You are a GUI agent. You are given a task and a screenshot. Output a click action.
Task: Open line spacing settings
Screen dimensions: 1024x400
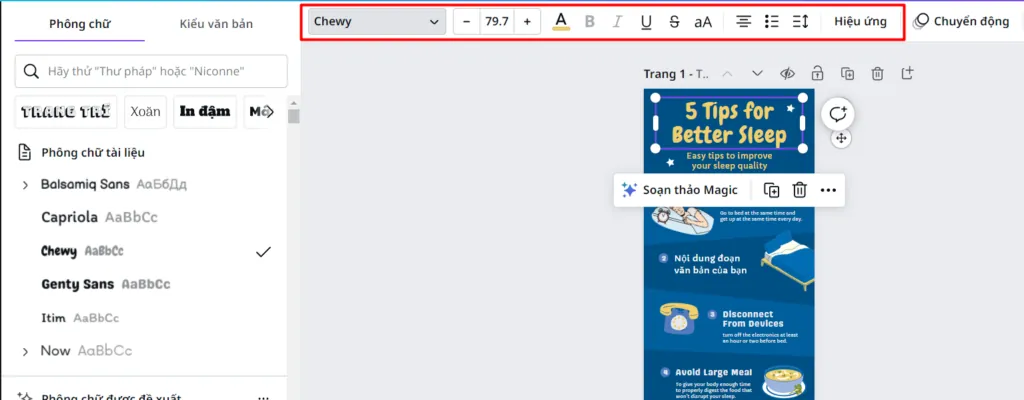point(801,22)
